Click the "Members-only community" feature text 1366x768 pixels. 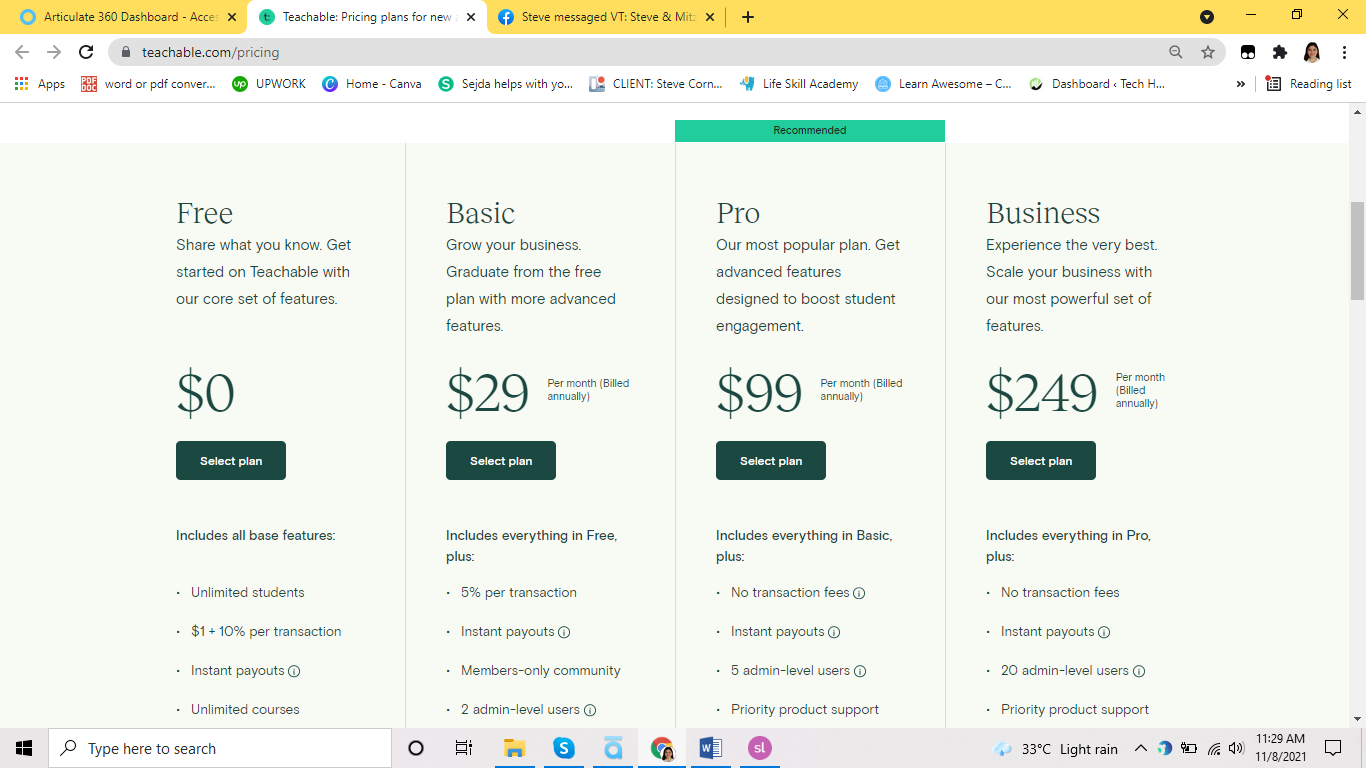pos(541,671)
